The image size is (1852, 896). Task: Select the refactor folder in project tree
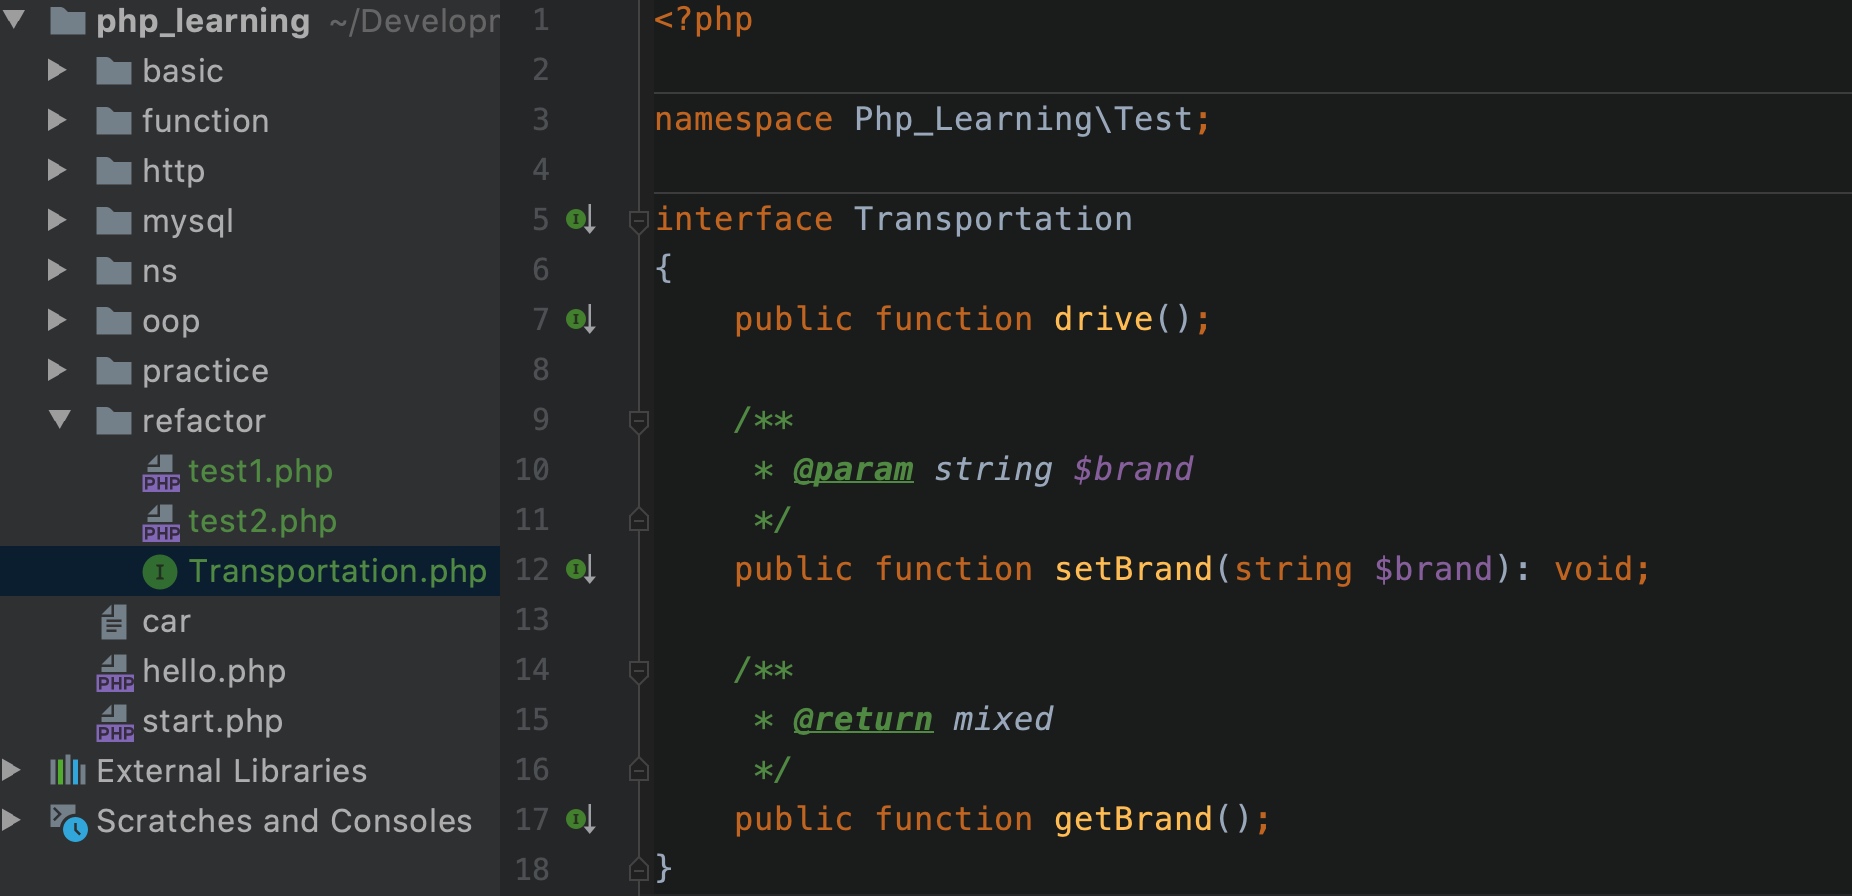[204, 421]
